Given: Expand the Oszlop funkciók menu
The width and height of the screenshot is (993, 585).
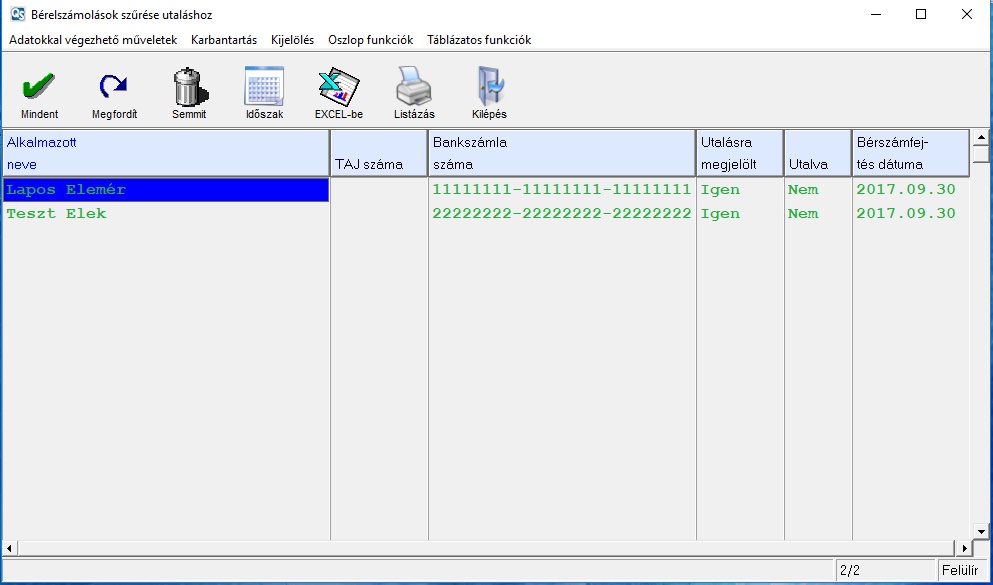Looking at the screenshot, I should tap(370, 40).
